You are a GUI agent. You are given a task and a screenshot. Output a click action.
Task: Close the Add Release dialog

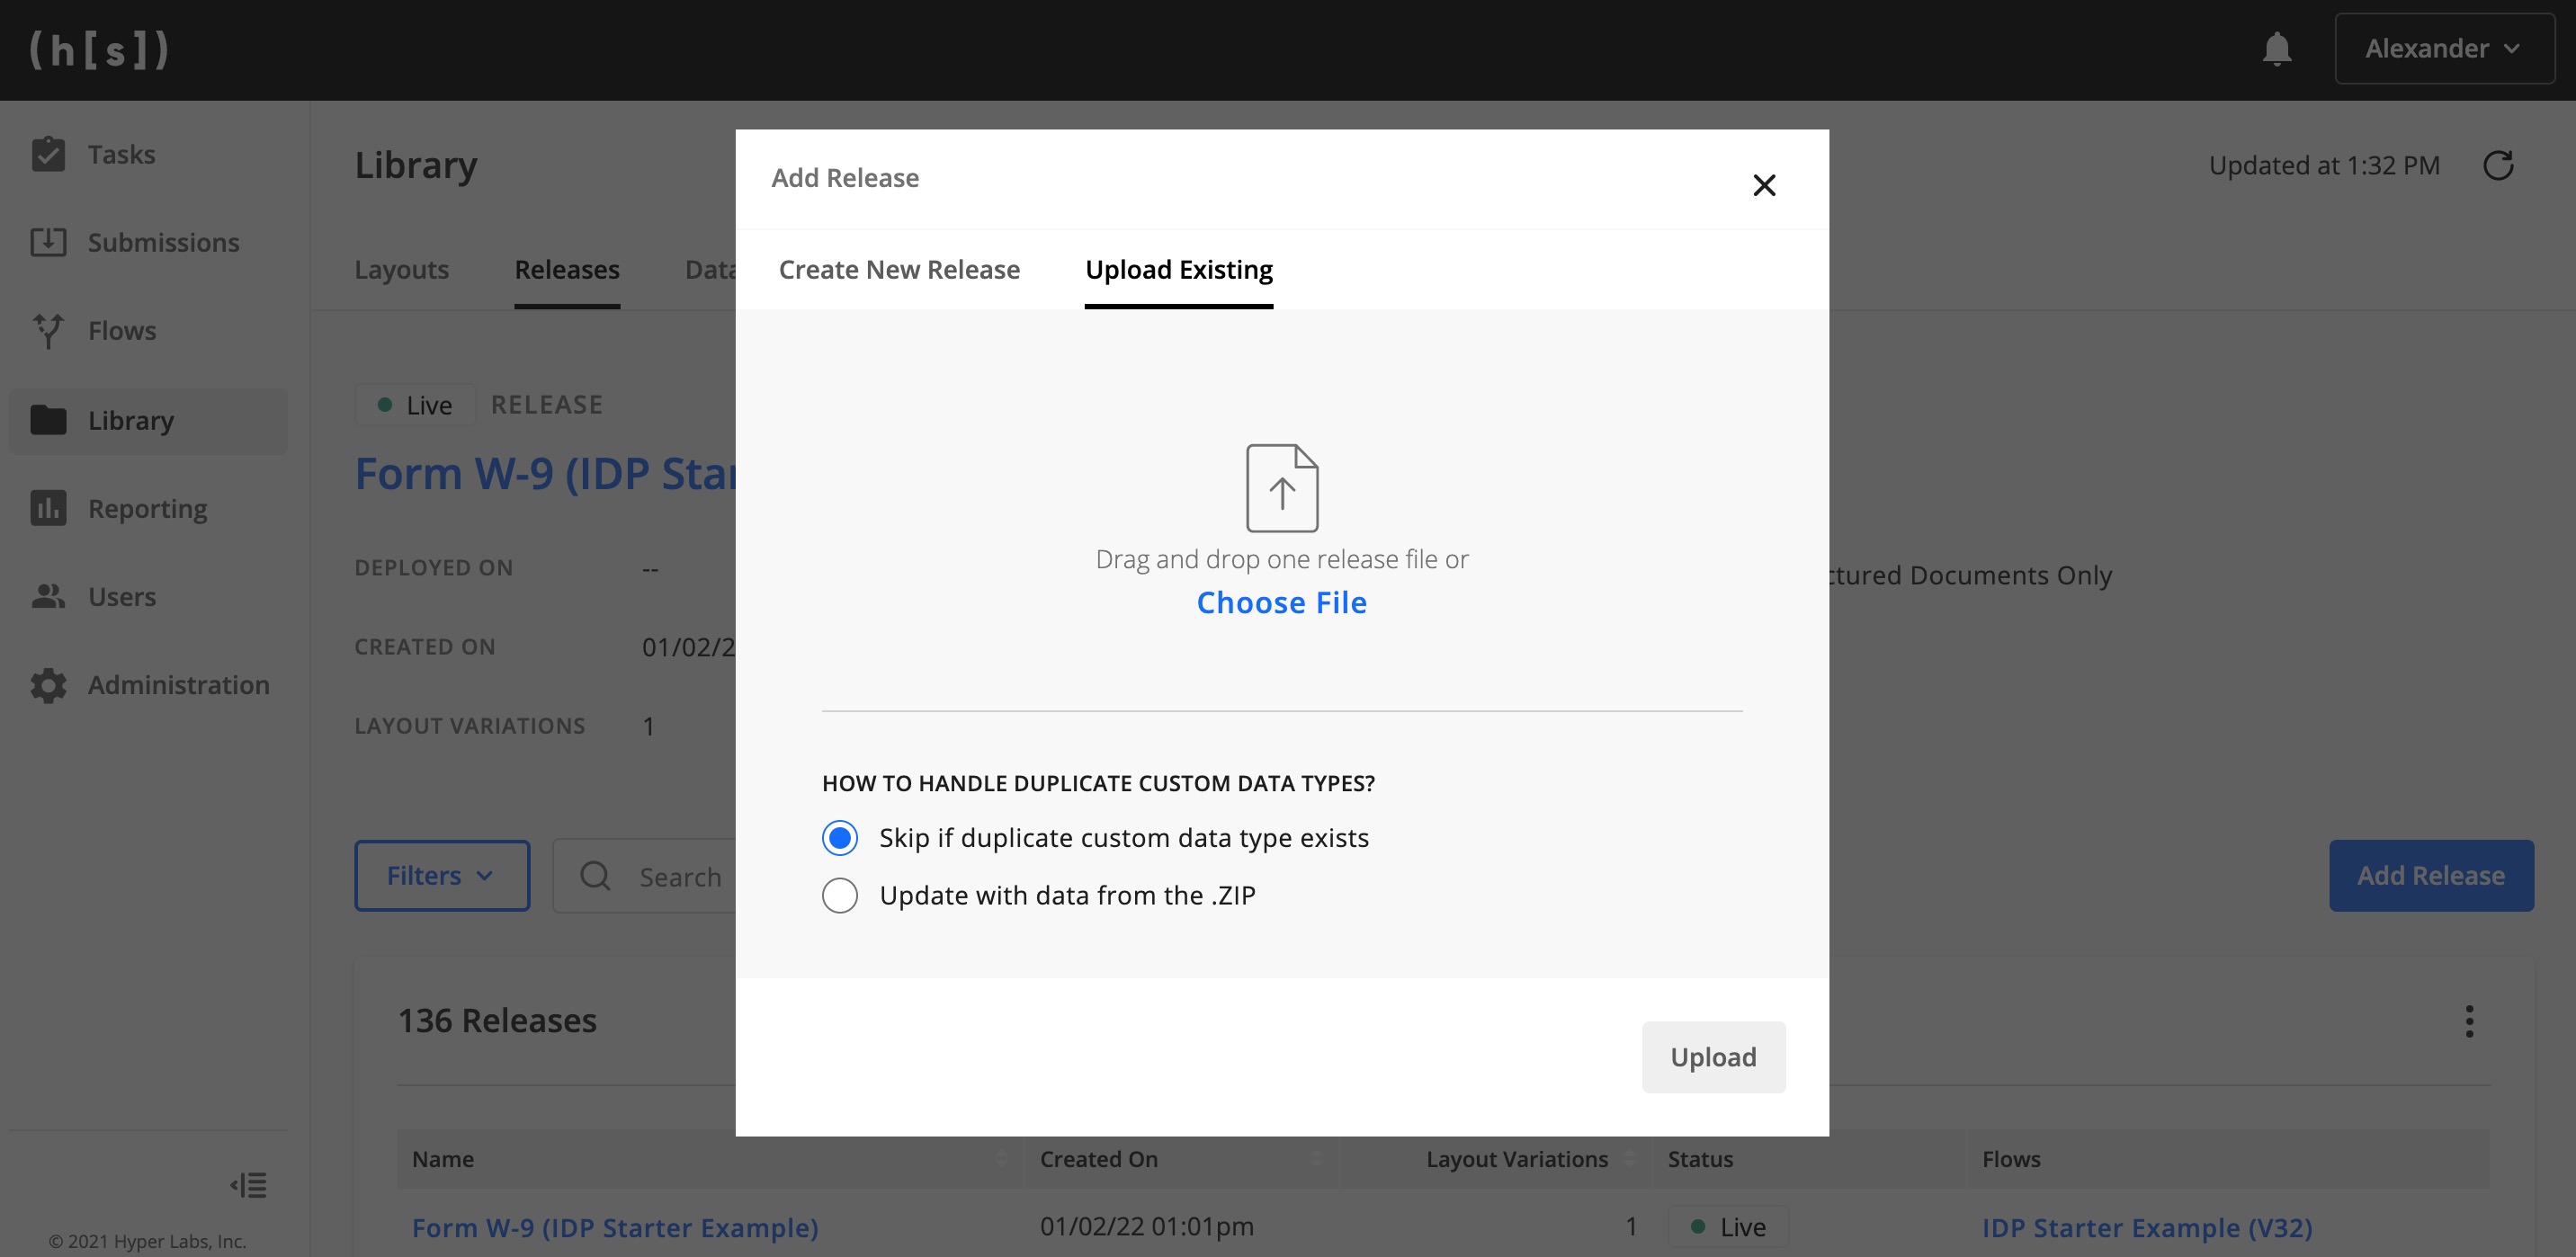click(1764, 185)
